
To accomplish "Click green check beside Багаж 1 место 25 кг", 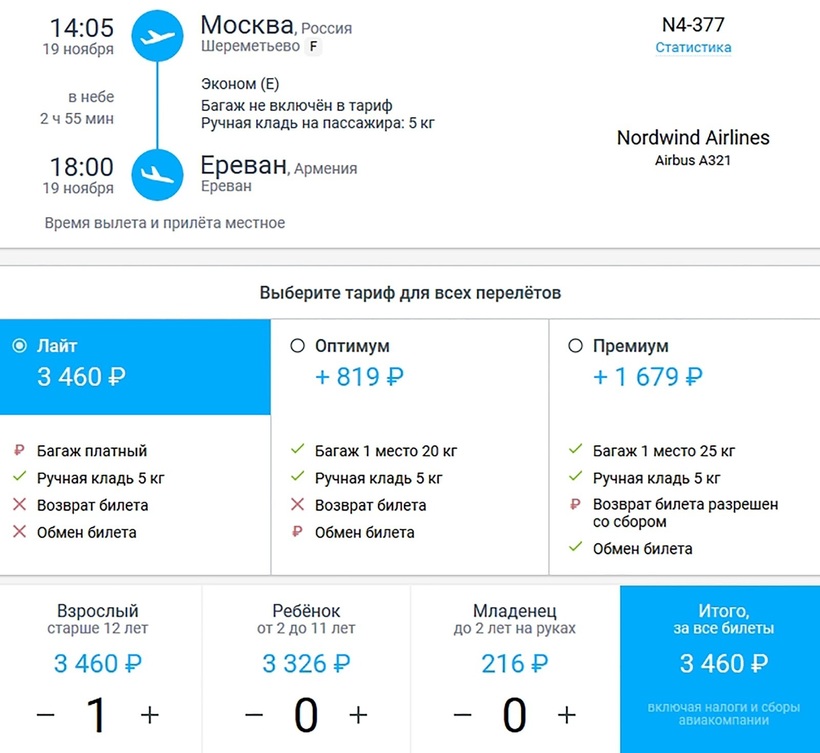I will click(x=575, y=451).
